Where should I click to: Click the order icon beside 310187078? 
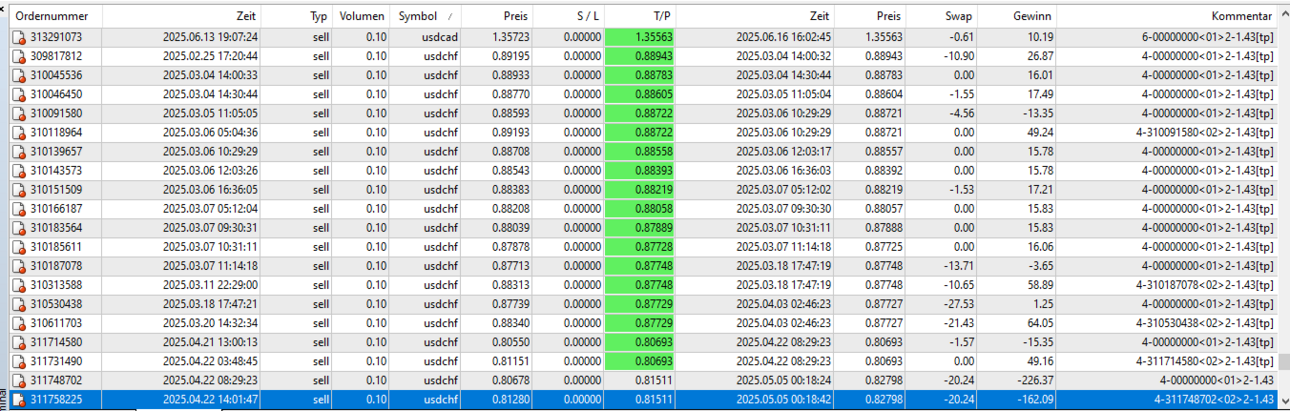coord(19,266)
